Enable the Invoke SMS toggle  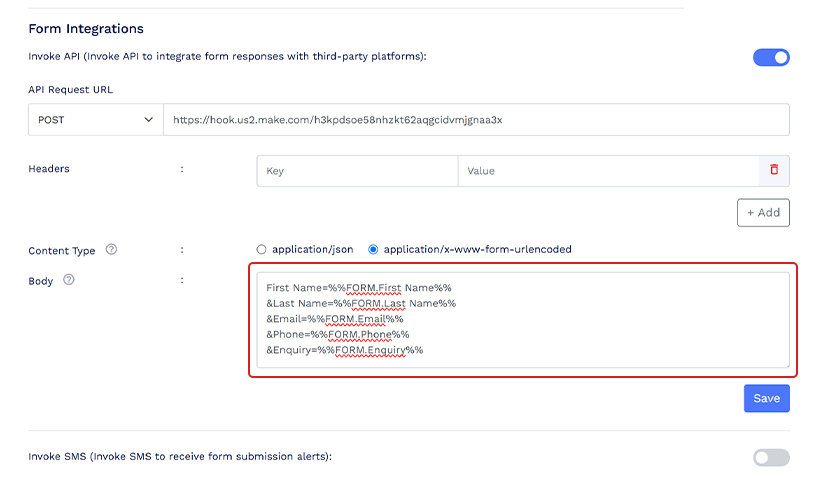pyautogui.click(x=770, y=457)
